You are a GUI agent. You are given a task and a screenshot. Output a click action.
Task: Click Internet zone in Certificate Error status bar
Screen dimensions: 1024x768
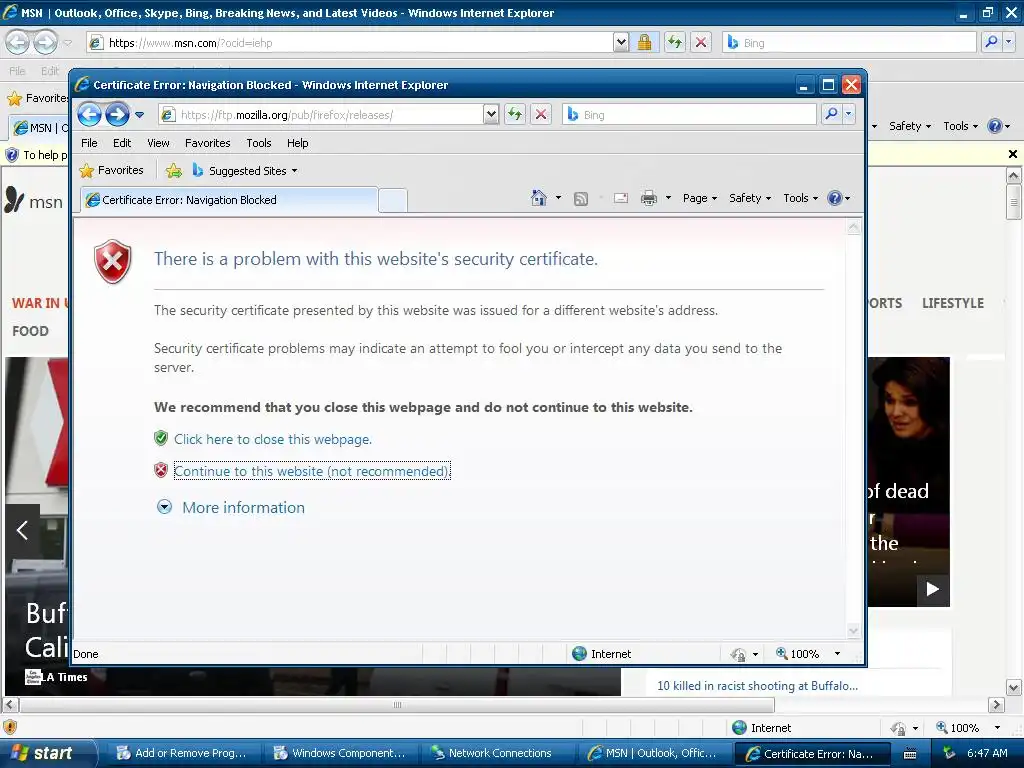click(601, 654)
